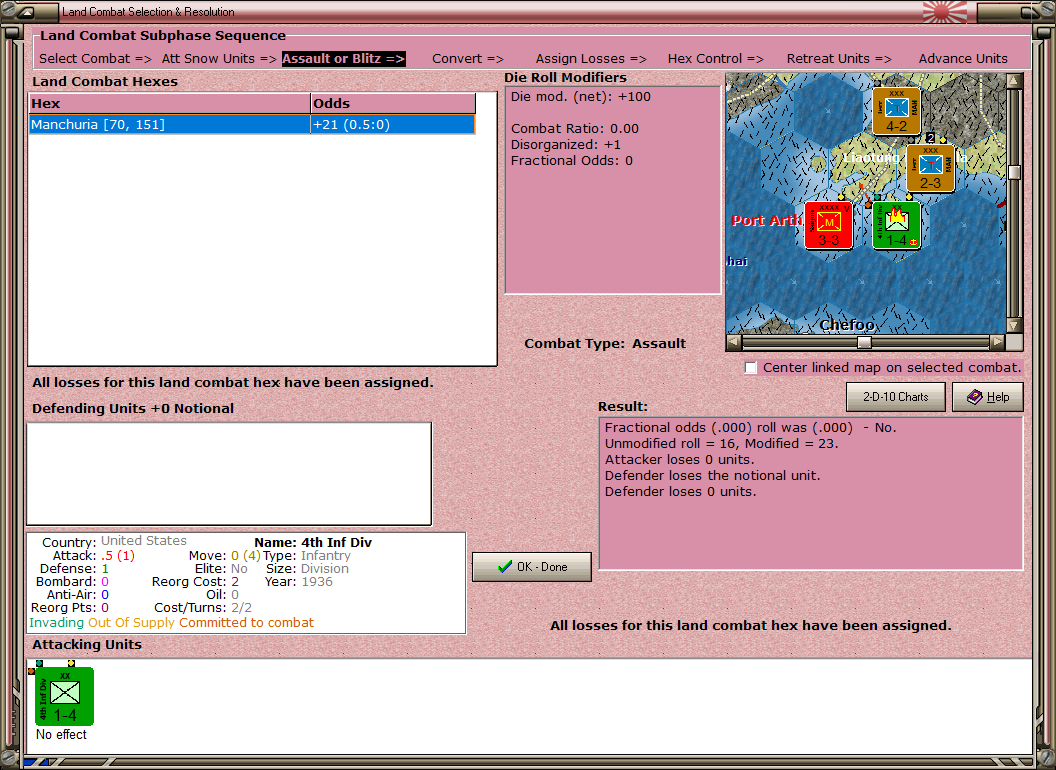Click Port Arthur label on map
This screenshot has width=1056, height=770.
[766, 220]
